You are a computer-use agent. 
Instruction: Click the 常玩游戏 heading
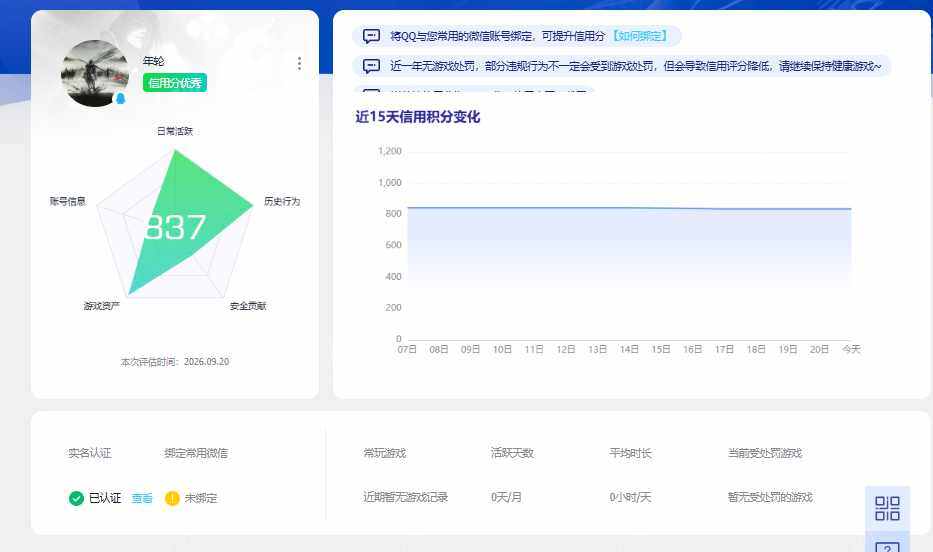coord(385,453)
